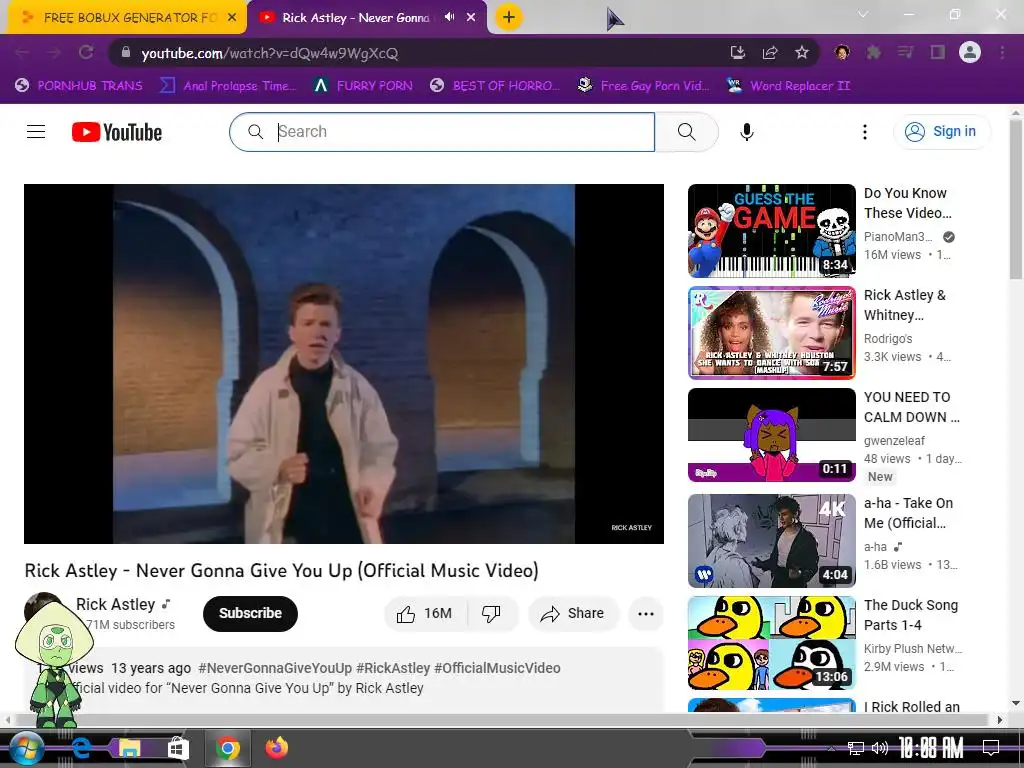Share the Rick Astley video
This screenshot has width=1024, height=768.
573,613
